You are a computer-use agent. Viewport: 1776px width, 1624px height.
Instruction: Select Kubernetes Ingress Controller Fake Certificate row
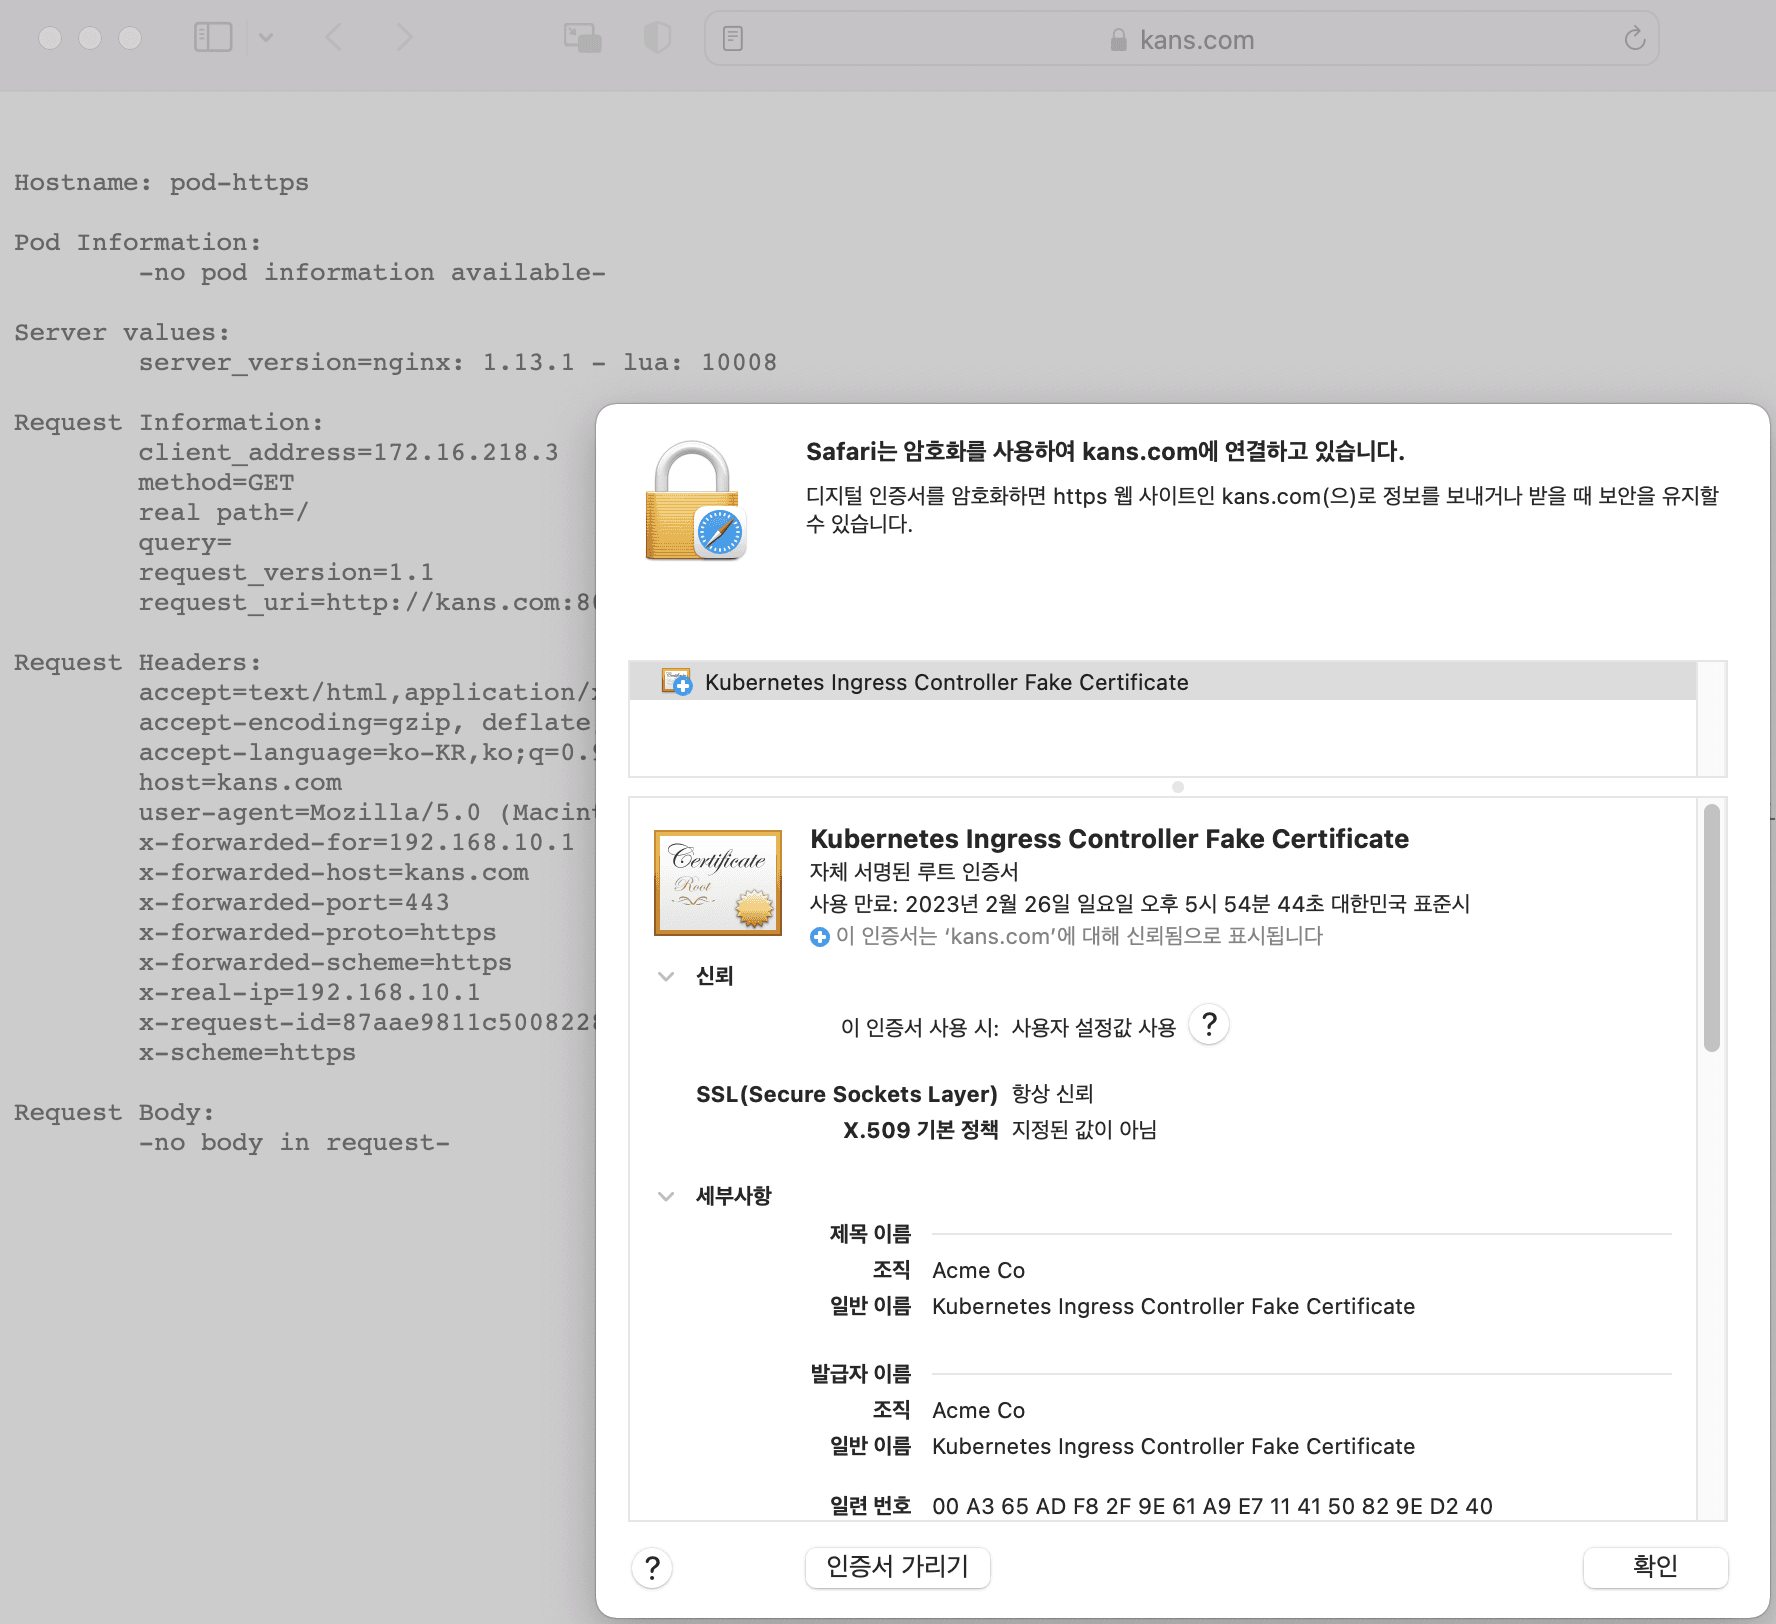[x=945, y=682]
